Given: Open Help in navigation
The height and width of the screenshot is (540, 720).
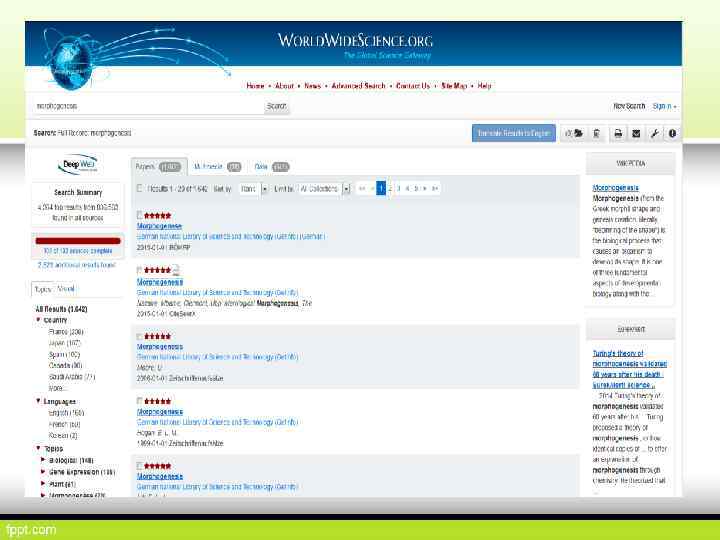Looking at the screenshot, I should pos(484,86).
